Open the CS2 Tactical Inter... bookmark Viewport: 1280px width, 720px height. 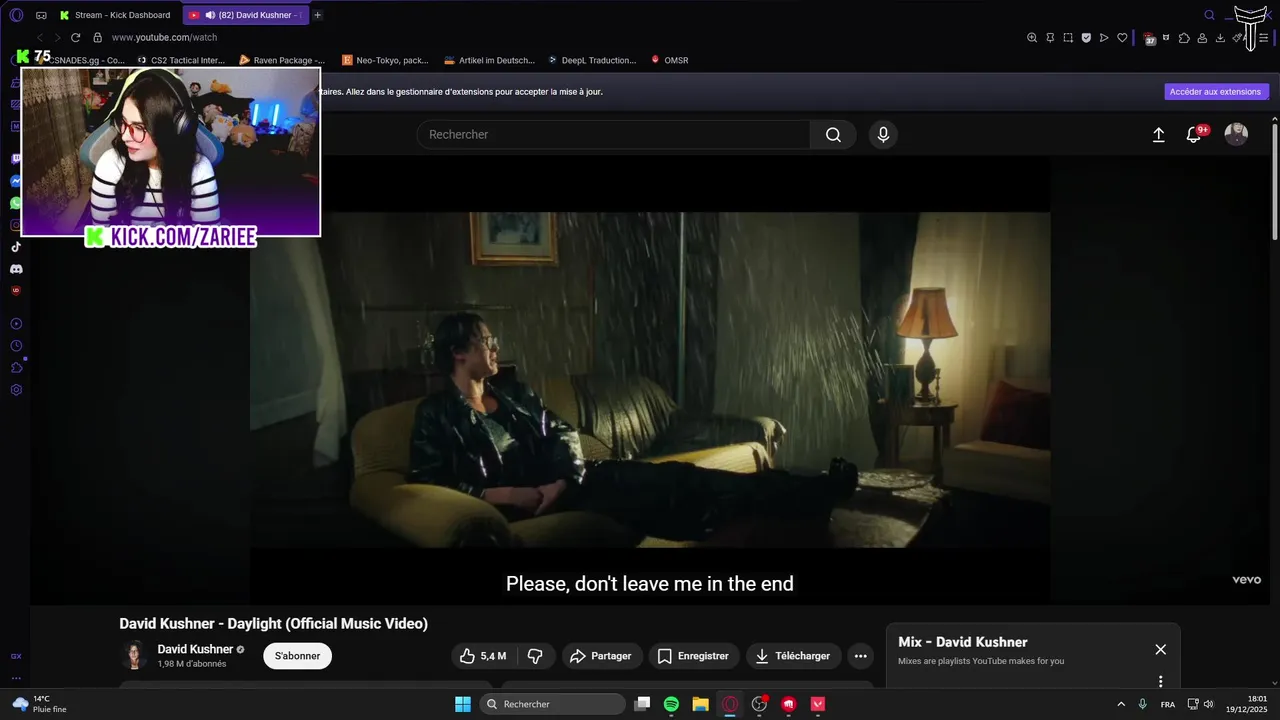coord(180,60)
